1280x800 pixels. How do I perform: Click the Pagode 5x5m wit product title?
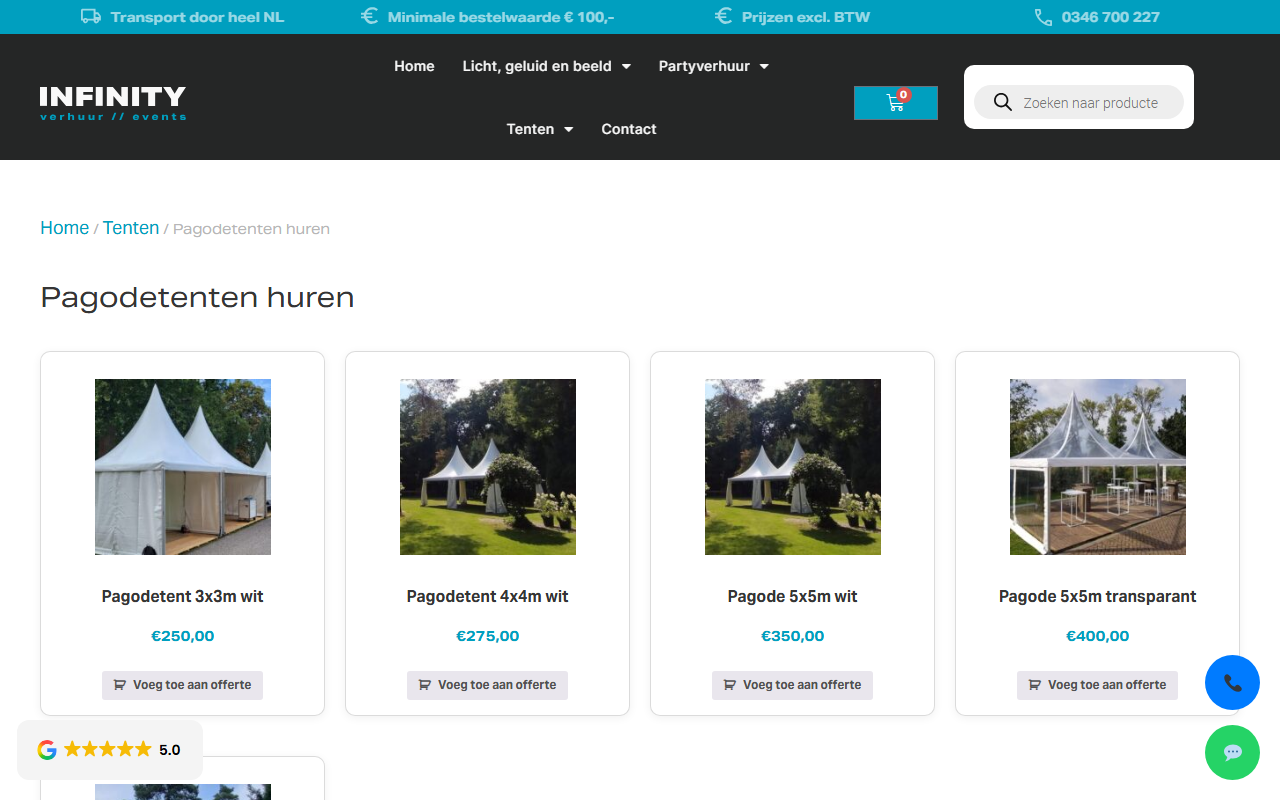(x=793, y=597)
